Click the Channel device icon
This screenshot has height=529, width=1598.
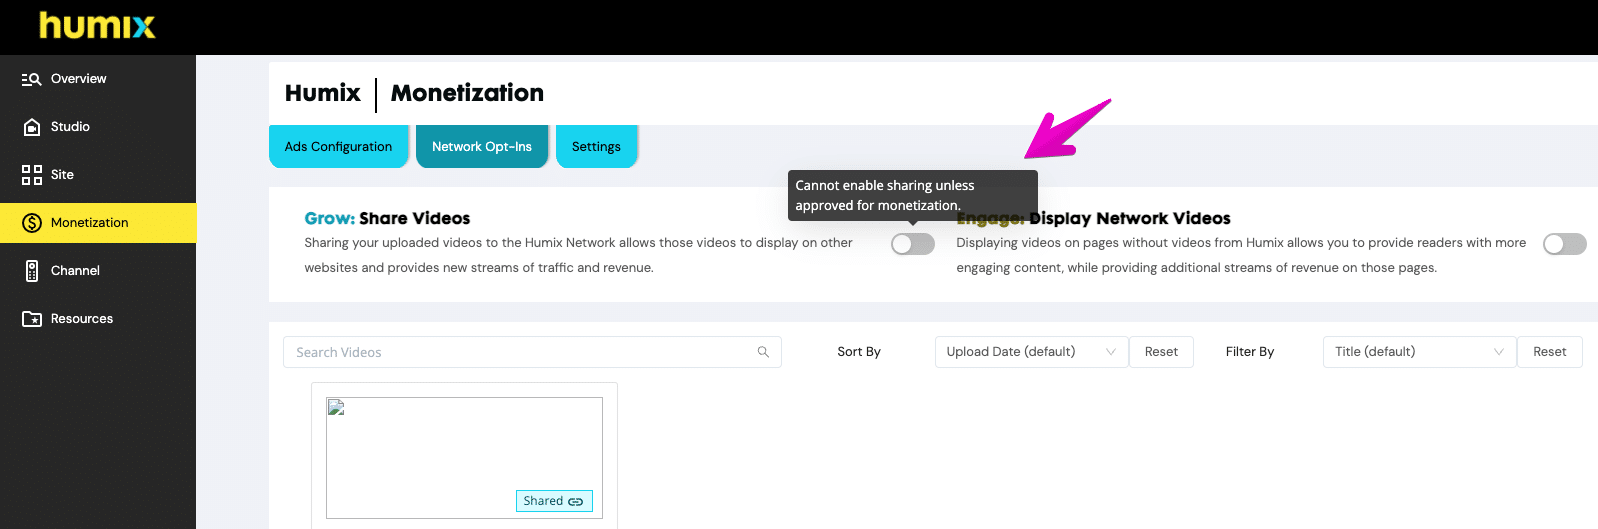pos(32,271)
